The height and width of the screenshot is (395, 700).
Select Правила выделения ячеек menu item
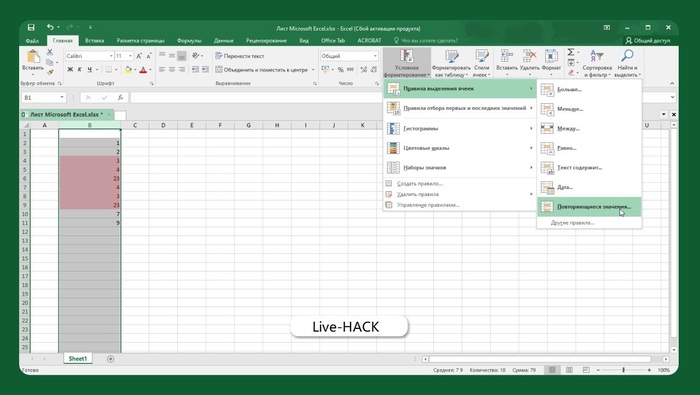(459, 89)
